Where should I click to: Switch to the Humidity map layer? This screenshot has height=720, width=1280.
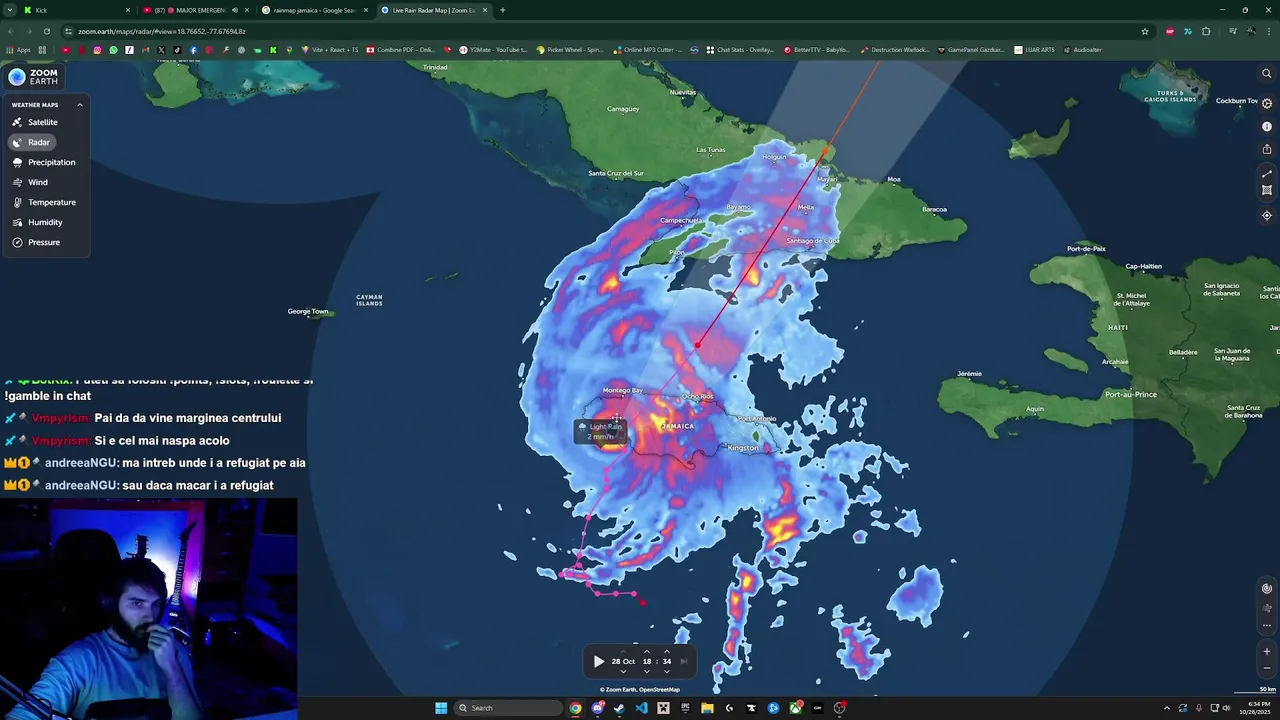(38, 222)
